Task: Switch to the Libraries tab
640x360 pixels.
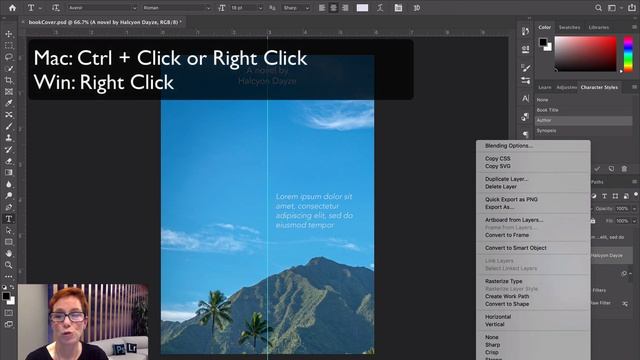Action: click(598, 27)
